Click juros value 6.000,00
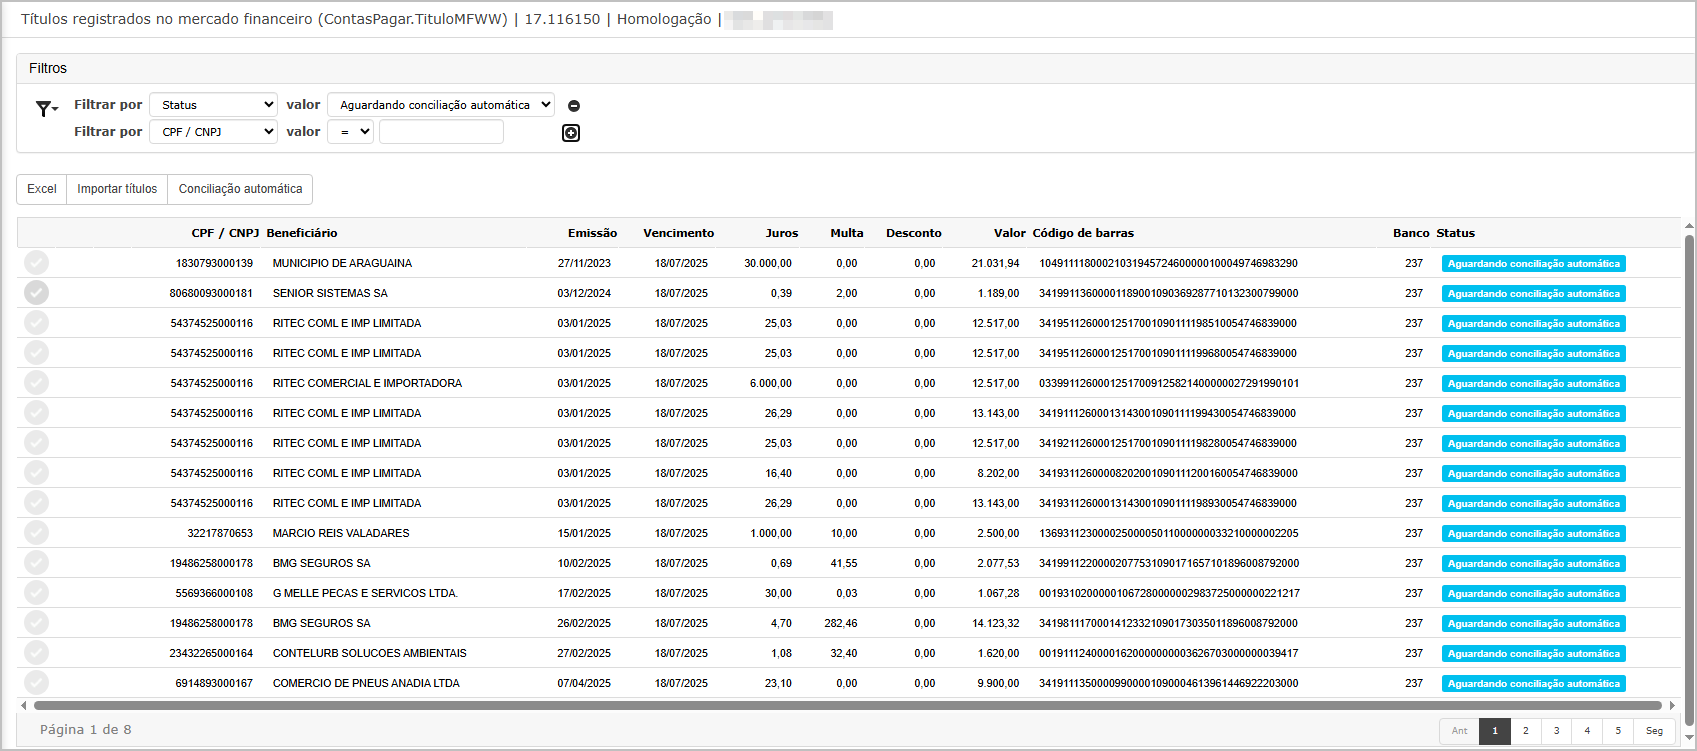1697x751 pixels. (770, 384)
